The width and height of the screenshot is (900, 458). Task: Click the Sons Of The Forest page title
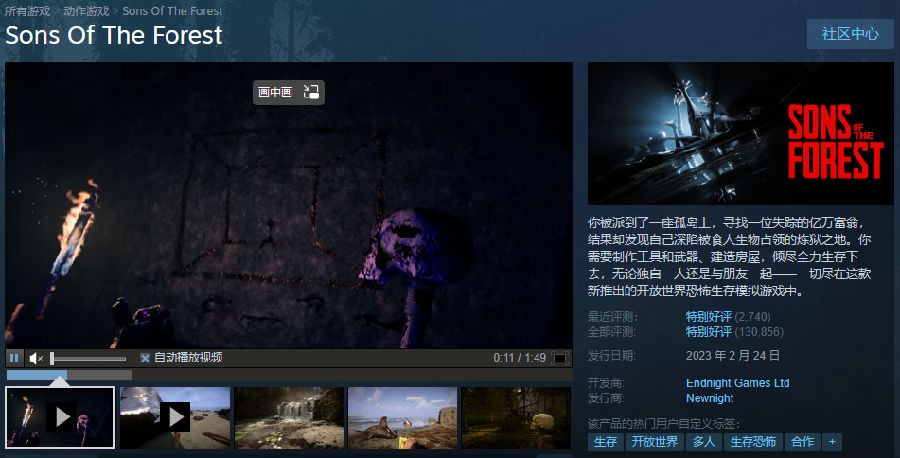(114, 36)
